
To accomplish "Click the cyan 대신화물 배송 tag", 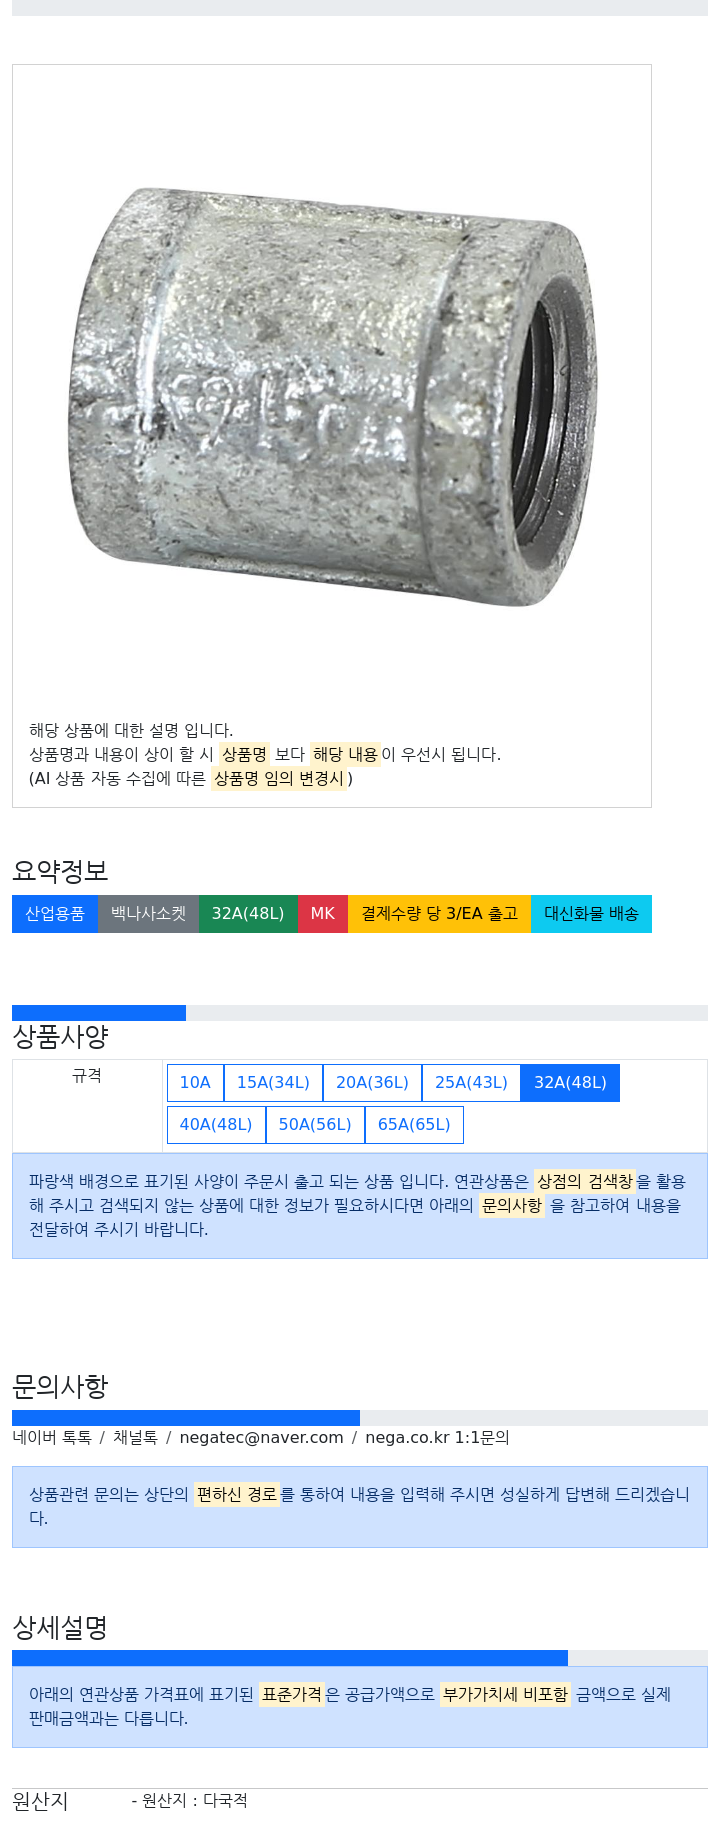I will pos(592,914).
